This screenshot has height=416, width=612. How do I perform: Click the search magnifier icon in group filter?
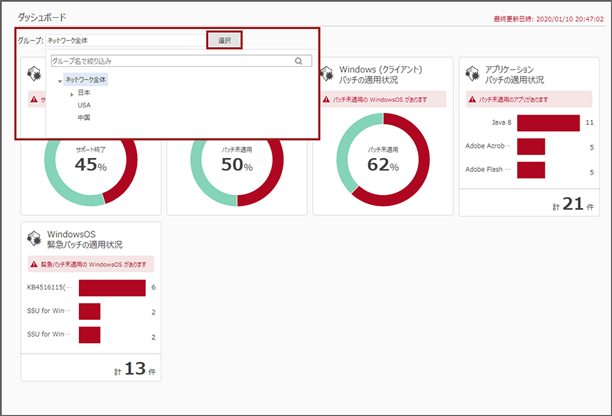click(298, 61)
